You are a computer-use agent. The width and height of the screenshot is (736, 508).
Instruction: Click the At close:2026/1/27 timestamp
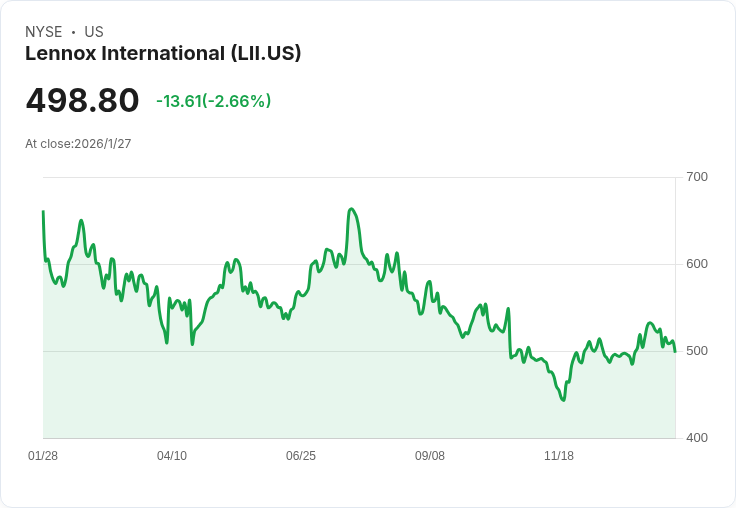pos(78,144)
